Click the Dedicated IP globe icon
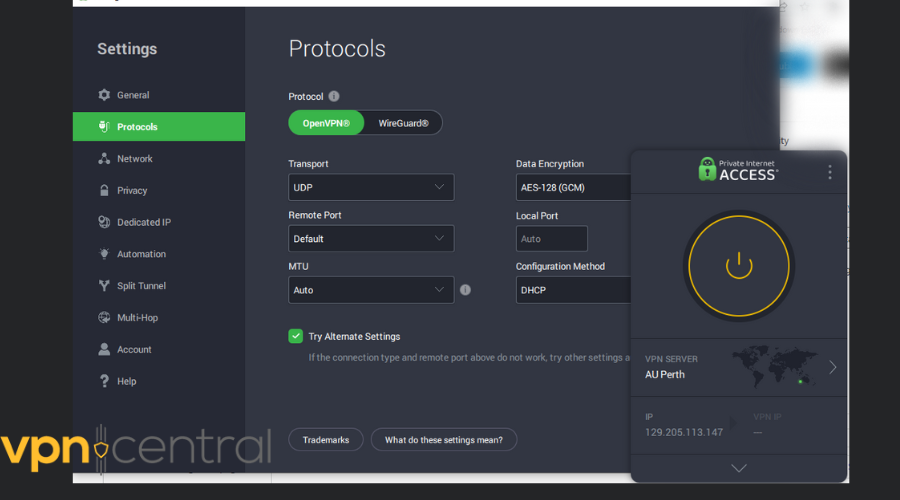The width and height of the screenshot is (900, 500). pos(104,222)
